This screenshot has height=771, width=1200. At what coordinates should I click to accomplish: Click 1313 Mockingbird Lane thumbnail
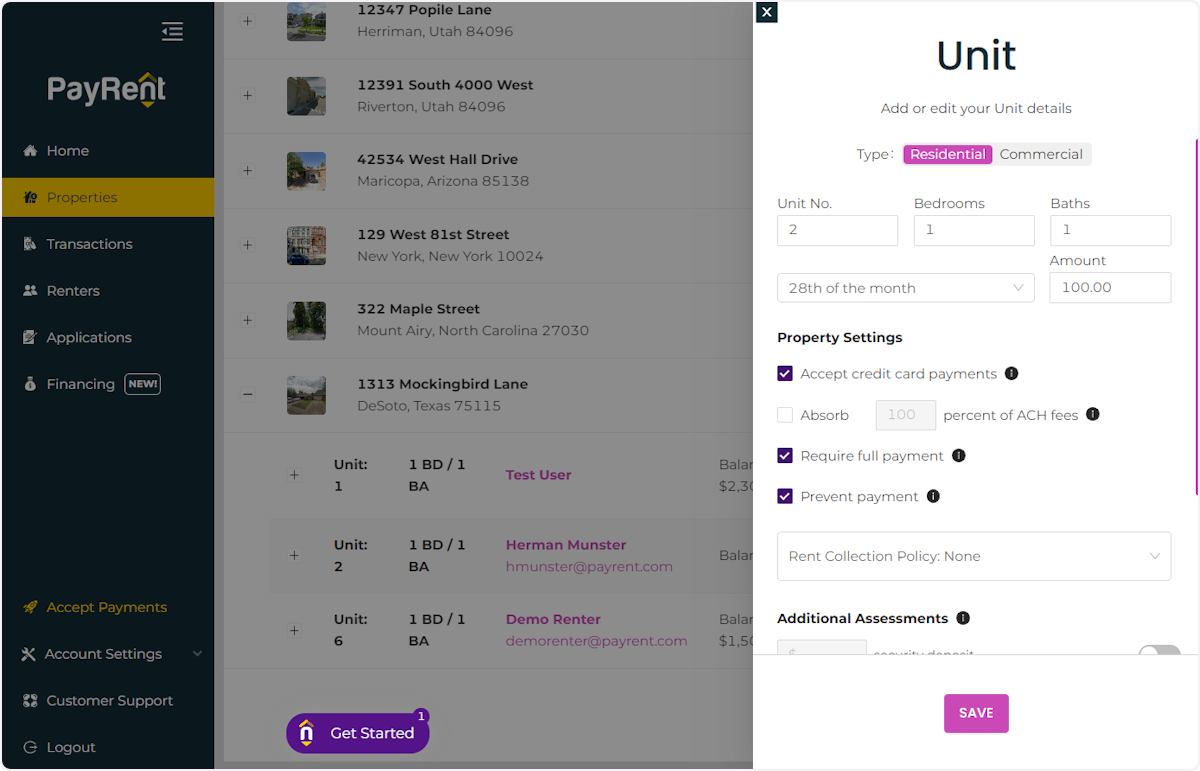tap(306, 395)
